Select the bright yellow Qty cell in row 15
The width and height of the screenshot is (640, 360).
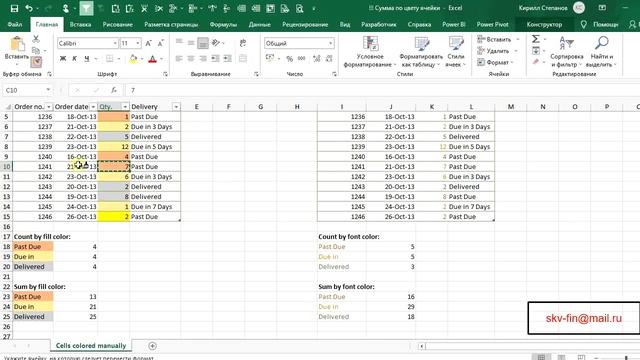point(113,217)
